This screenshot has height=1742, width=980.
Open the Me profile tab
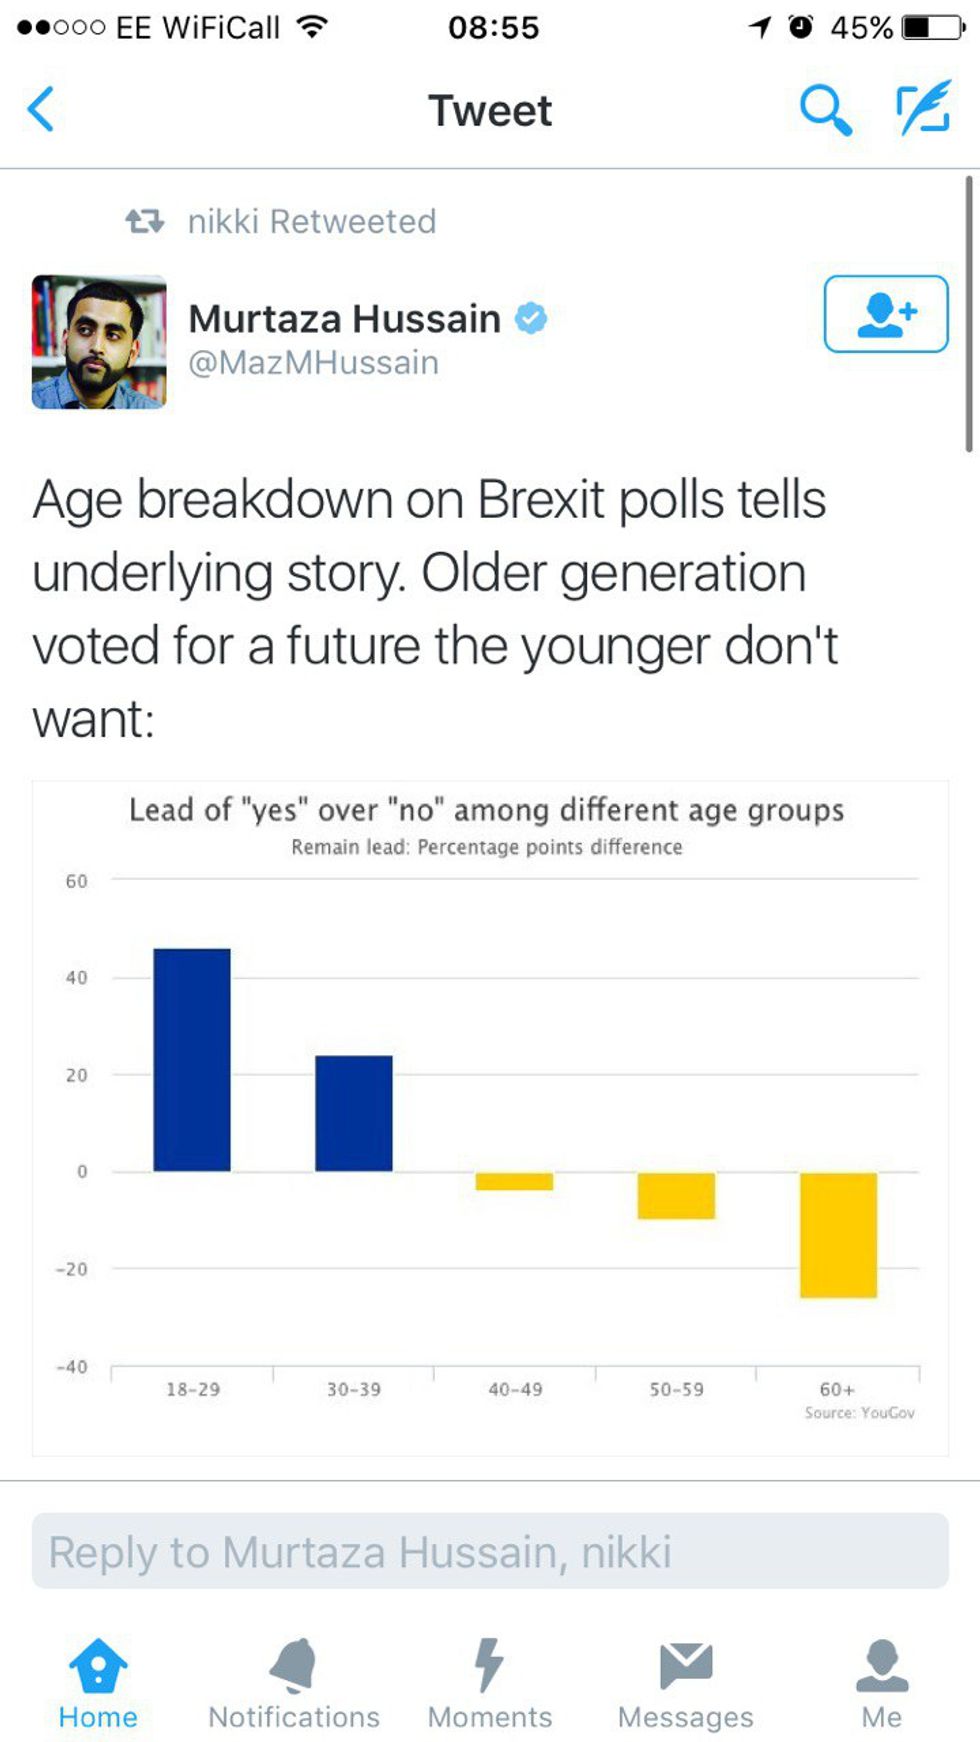(x=882, y=1685)
